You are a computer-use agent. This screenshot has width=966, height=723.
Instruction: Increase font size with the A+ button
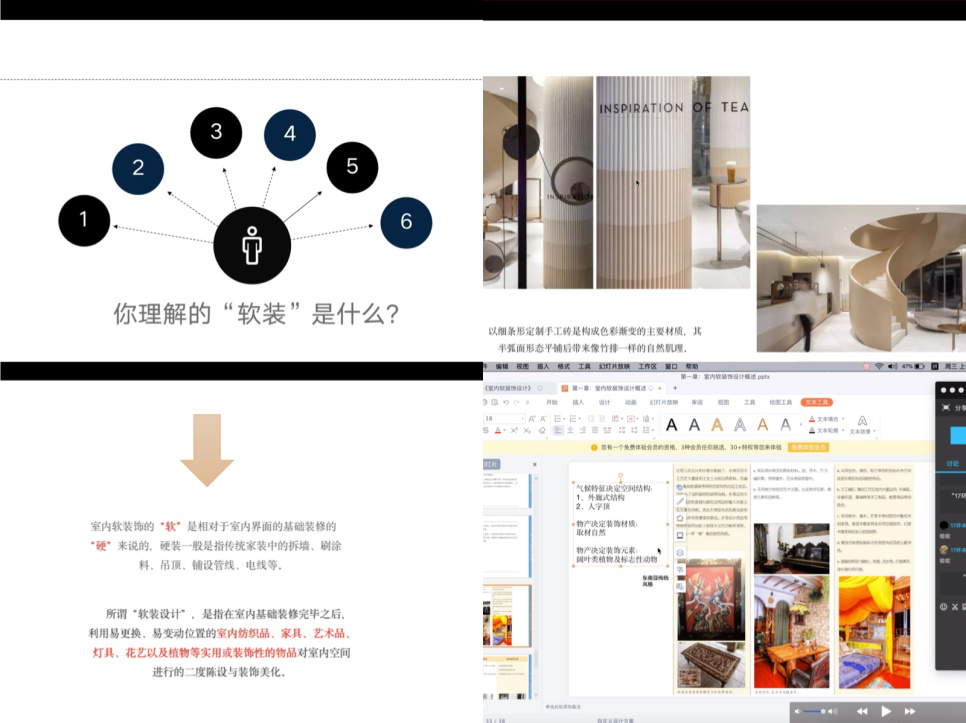(532, 419)
